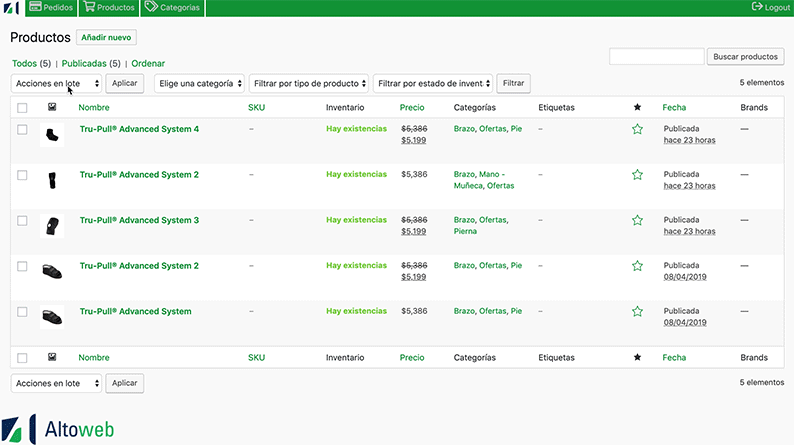Click the image column icon in table header
The width and height of the screenshot is (794, 445).
coord(52,107)
